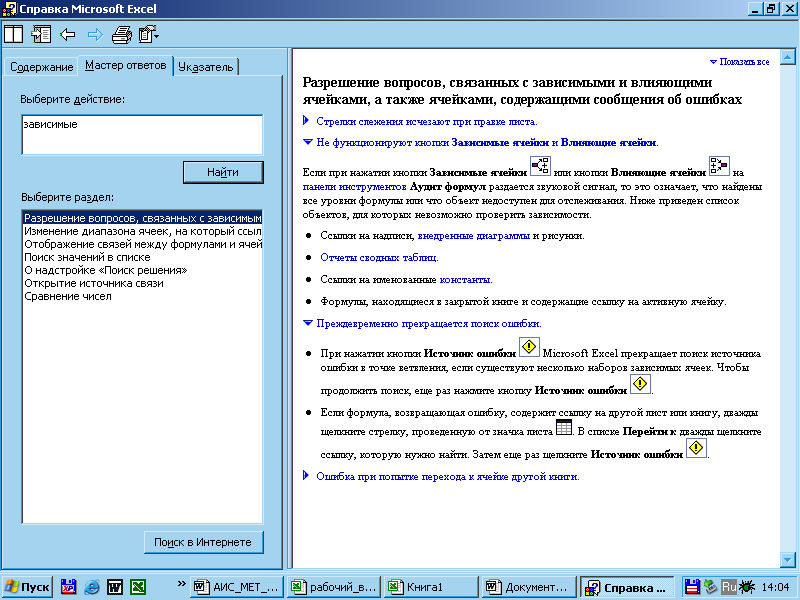The width and height of the screenshot is (800, 600).
Task: Click the Источник ошибки icon ending the last bullet
Action: pos(696,448)
